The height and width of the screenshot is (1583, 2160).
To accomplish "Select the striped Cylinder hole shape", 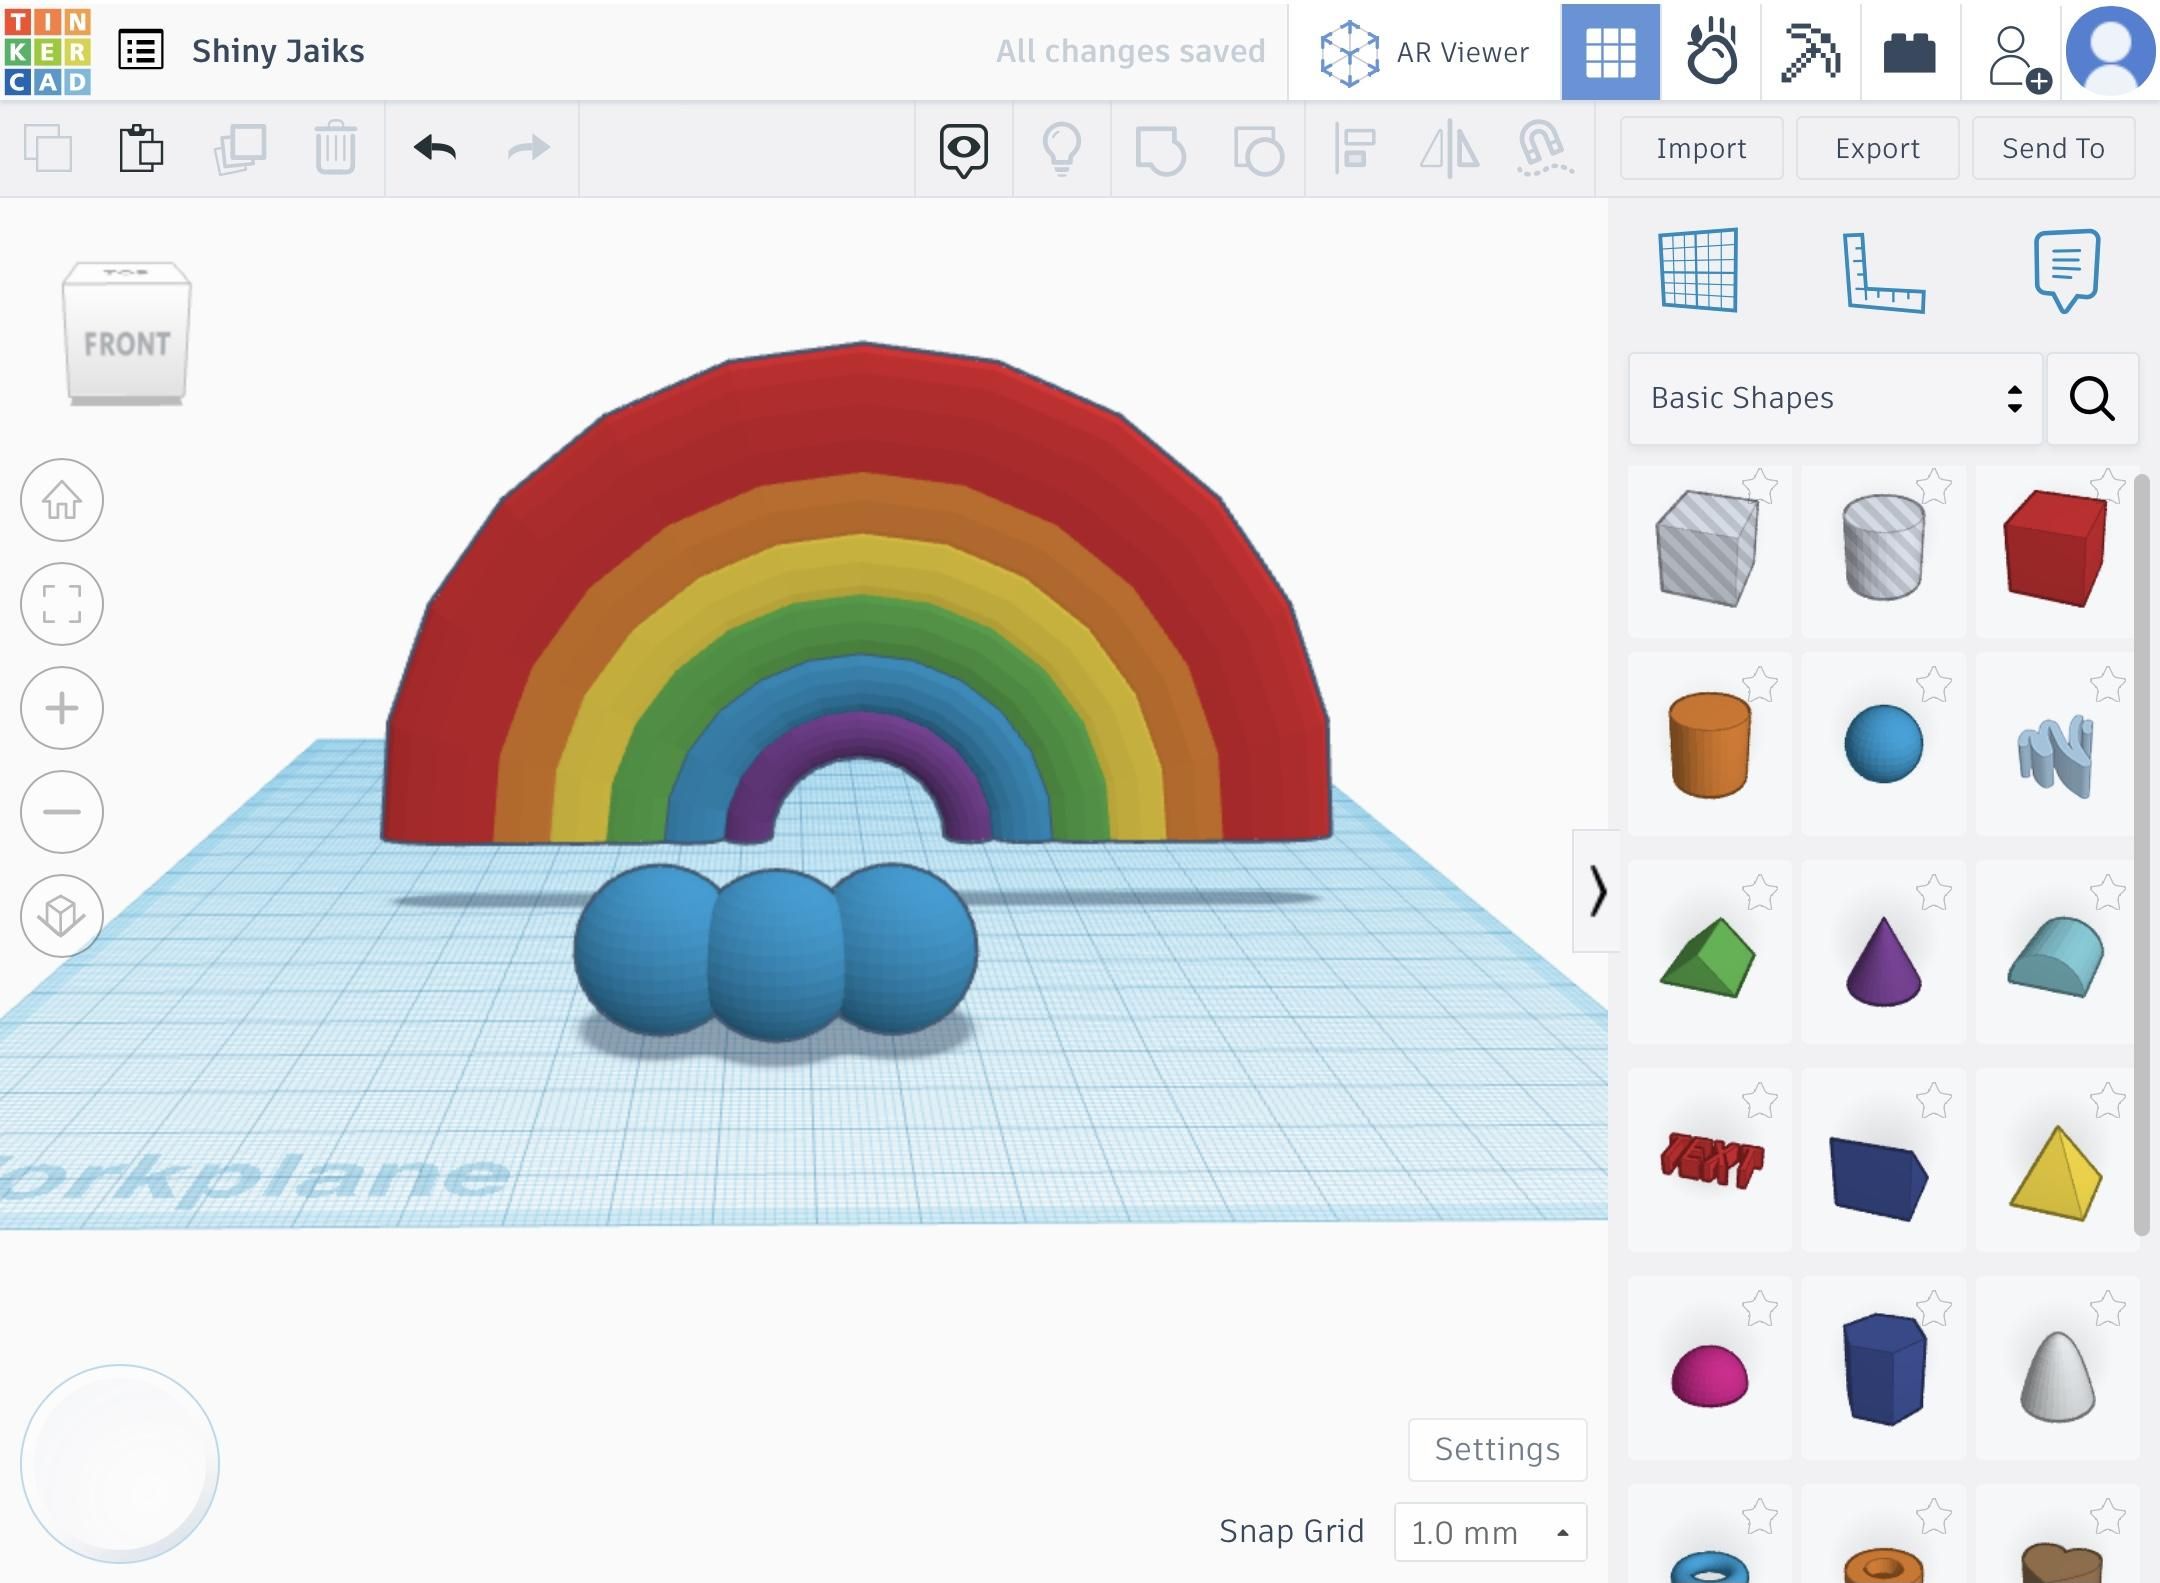I will (1883, 546).
